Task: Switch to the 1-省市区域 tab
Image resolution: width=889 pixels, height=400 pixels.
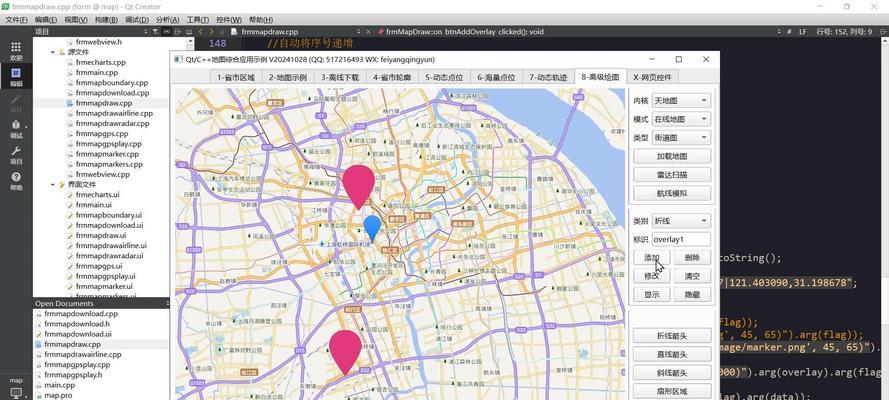Action: pyautogui.click(x=236, y=78)
